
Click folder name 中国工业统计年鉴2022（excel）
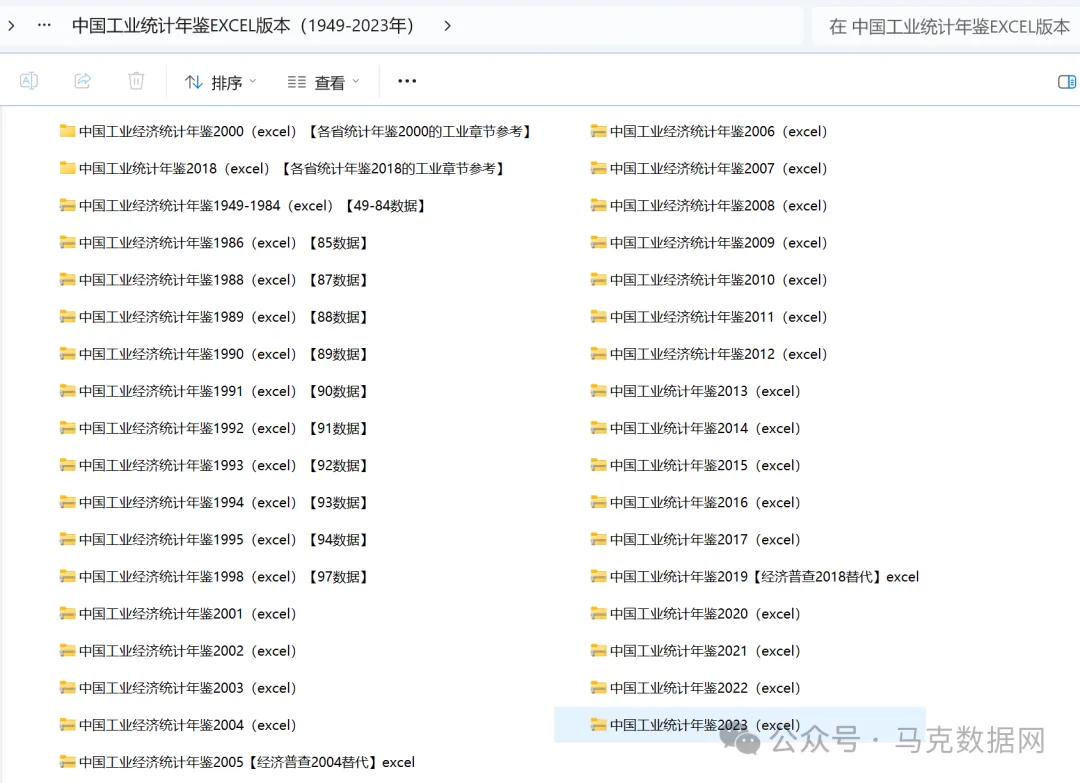[x=705, y=688]
